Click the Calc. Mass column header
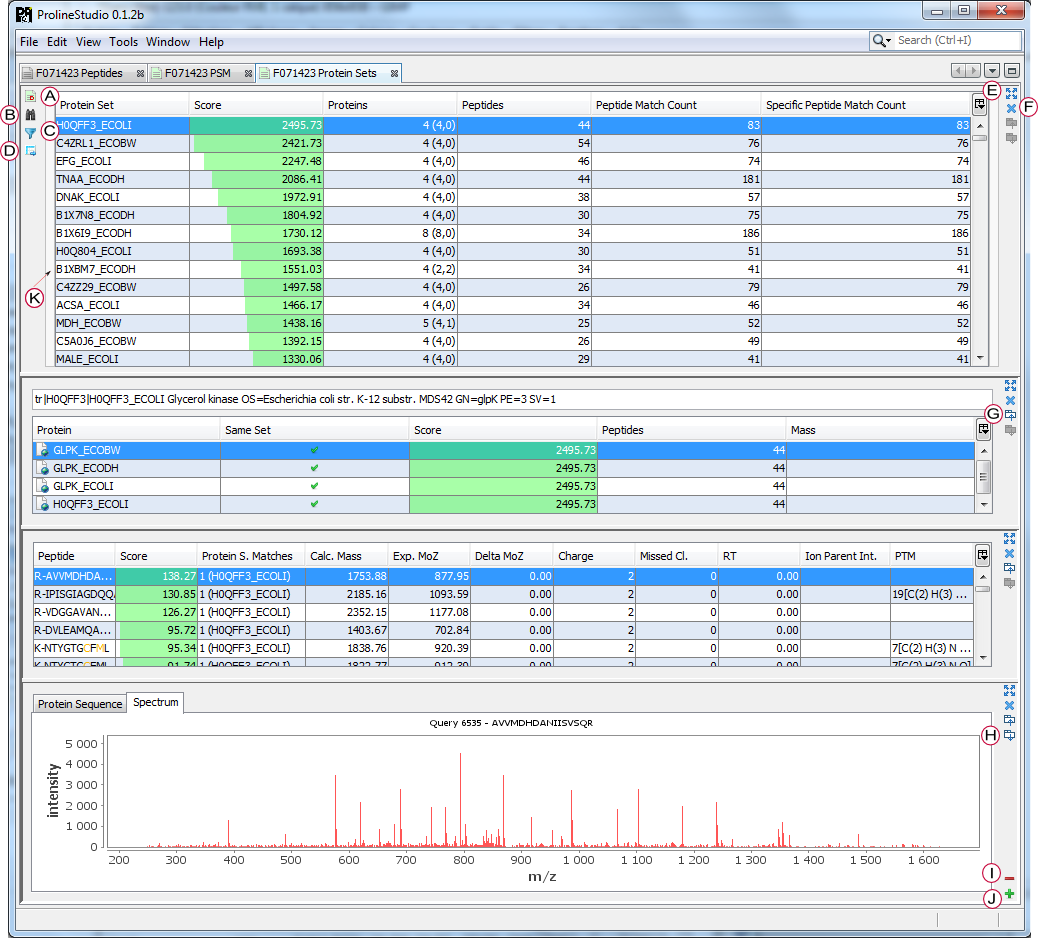Image resolution: width=1038 pixels, height=938 pixels. [x=335, y=556]
